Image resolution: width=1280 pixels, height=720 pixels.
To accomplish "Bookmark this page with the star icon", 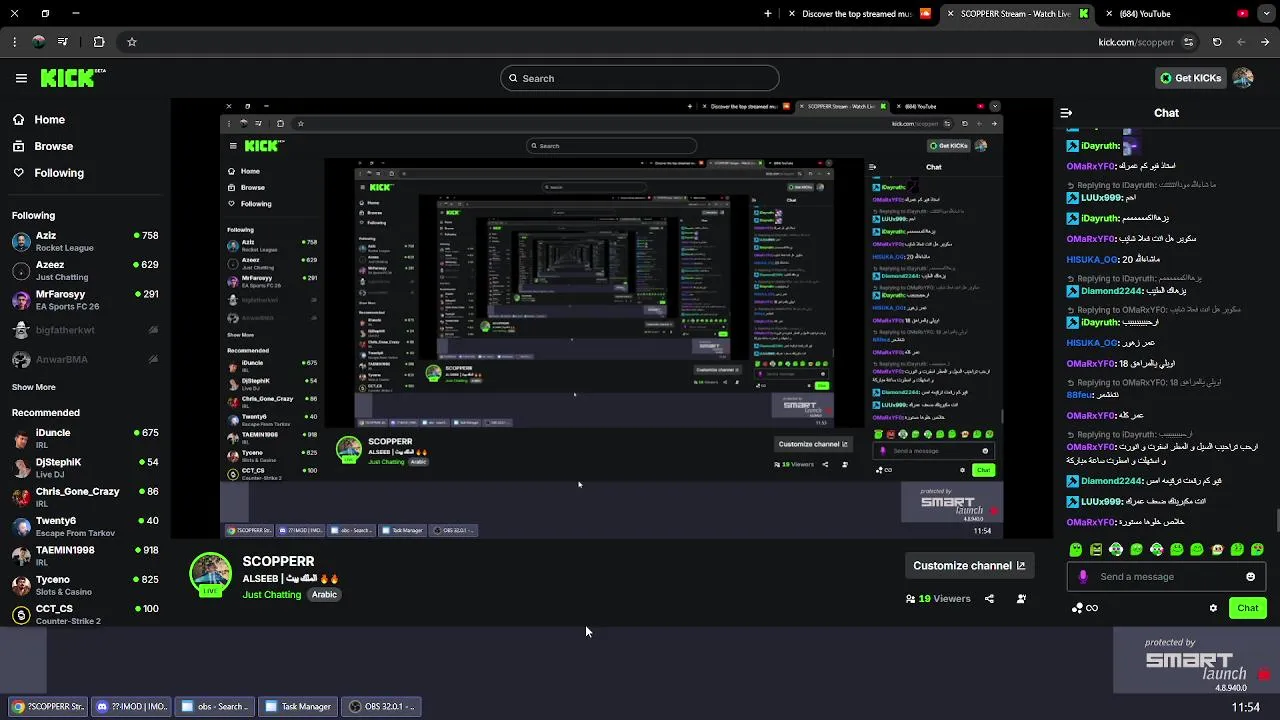I will coord(131,42).
